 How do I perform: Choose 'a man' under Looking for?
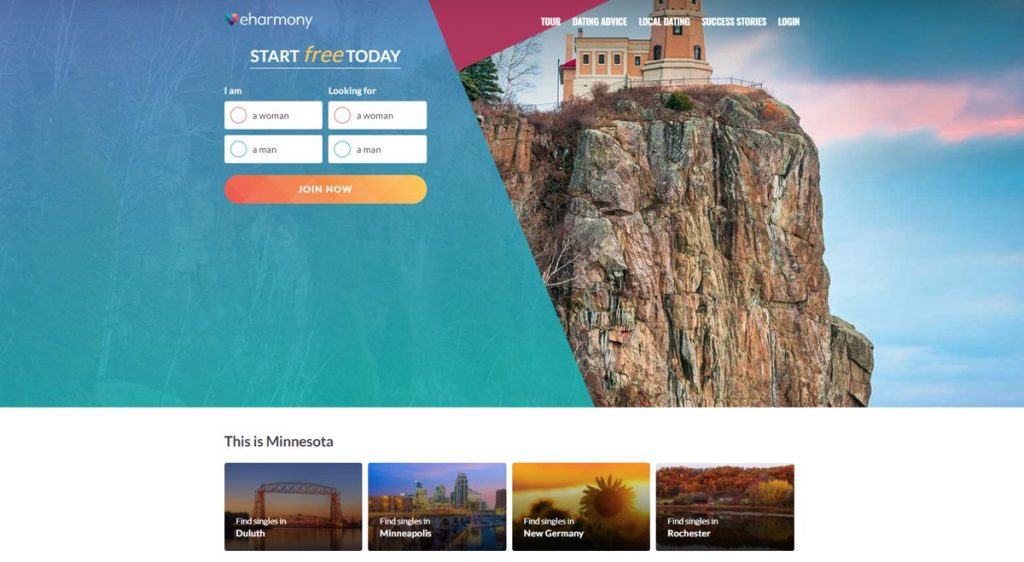[x=377, y=149]
